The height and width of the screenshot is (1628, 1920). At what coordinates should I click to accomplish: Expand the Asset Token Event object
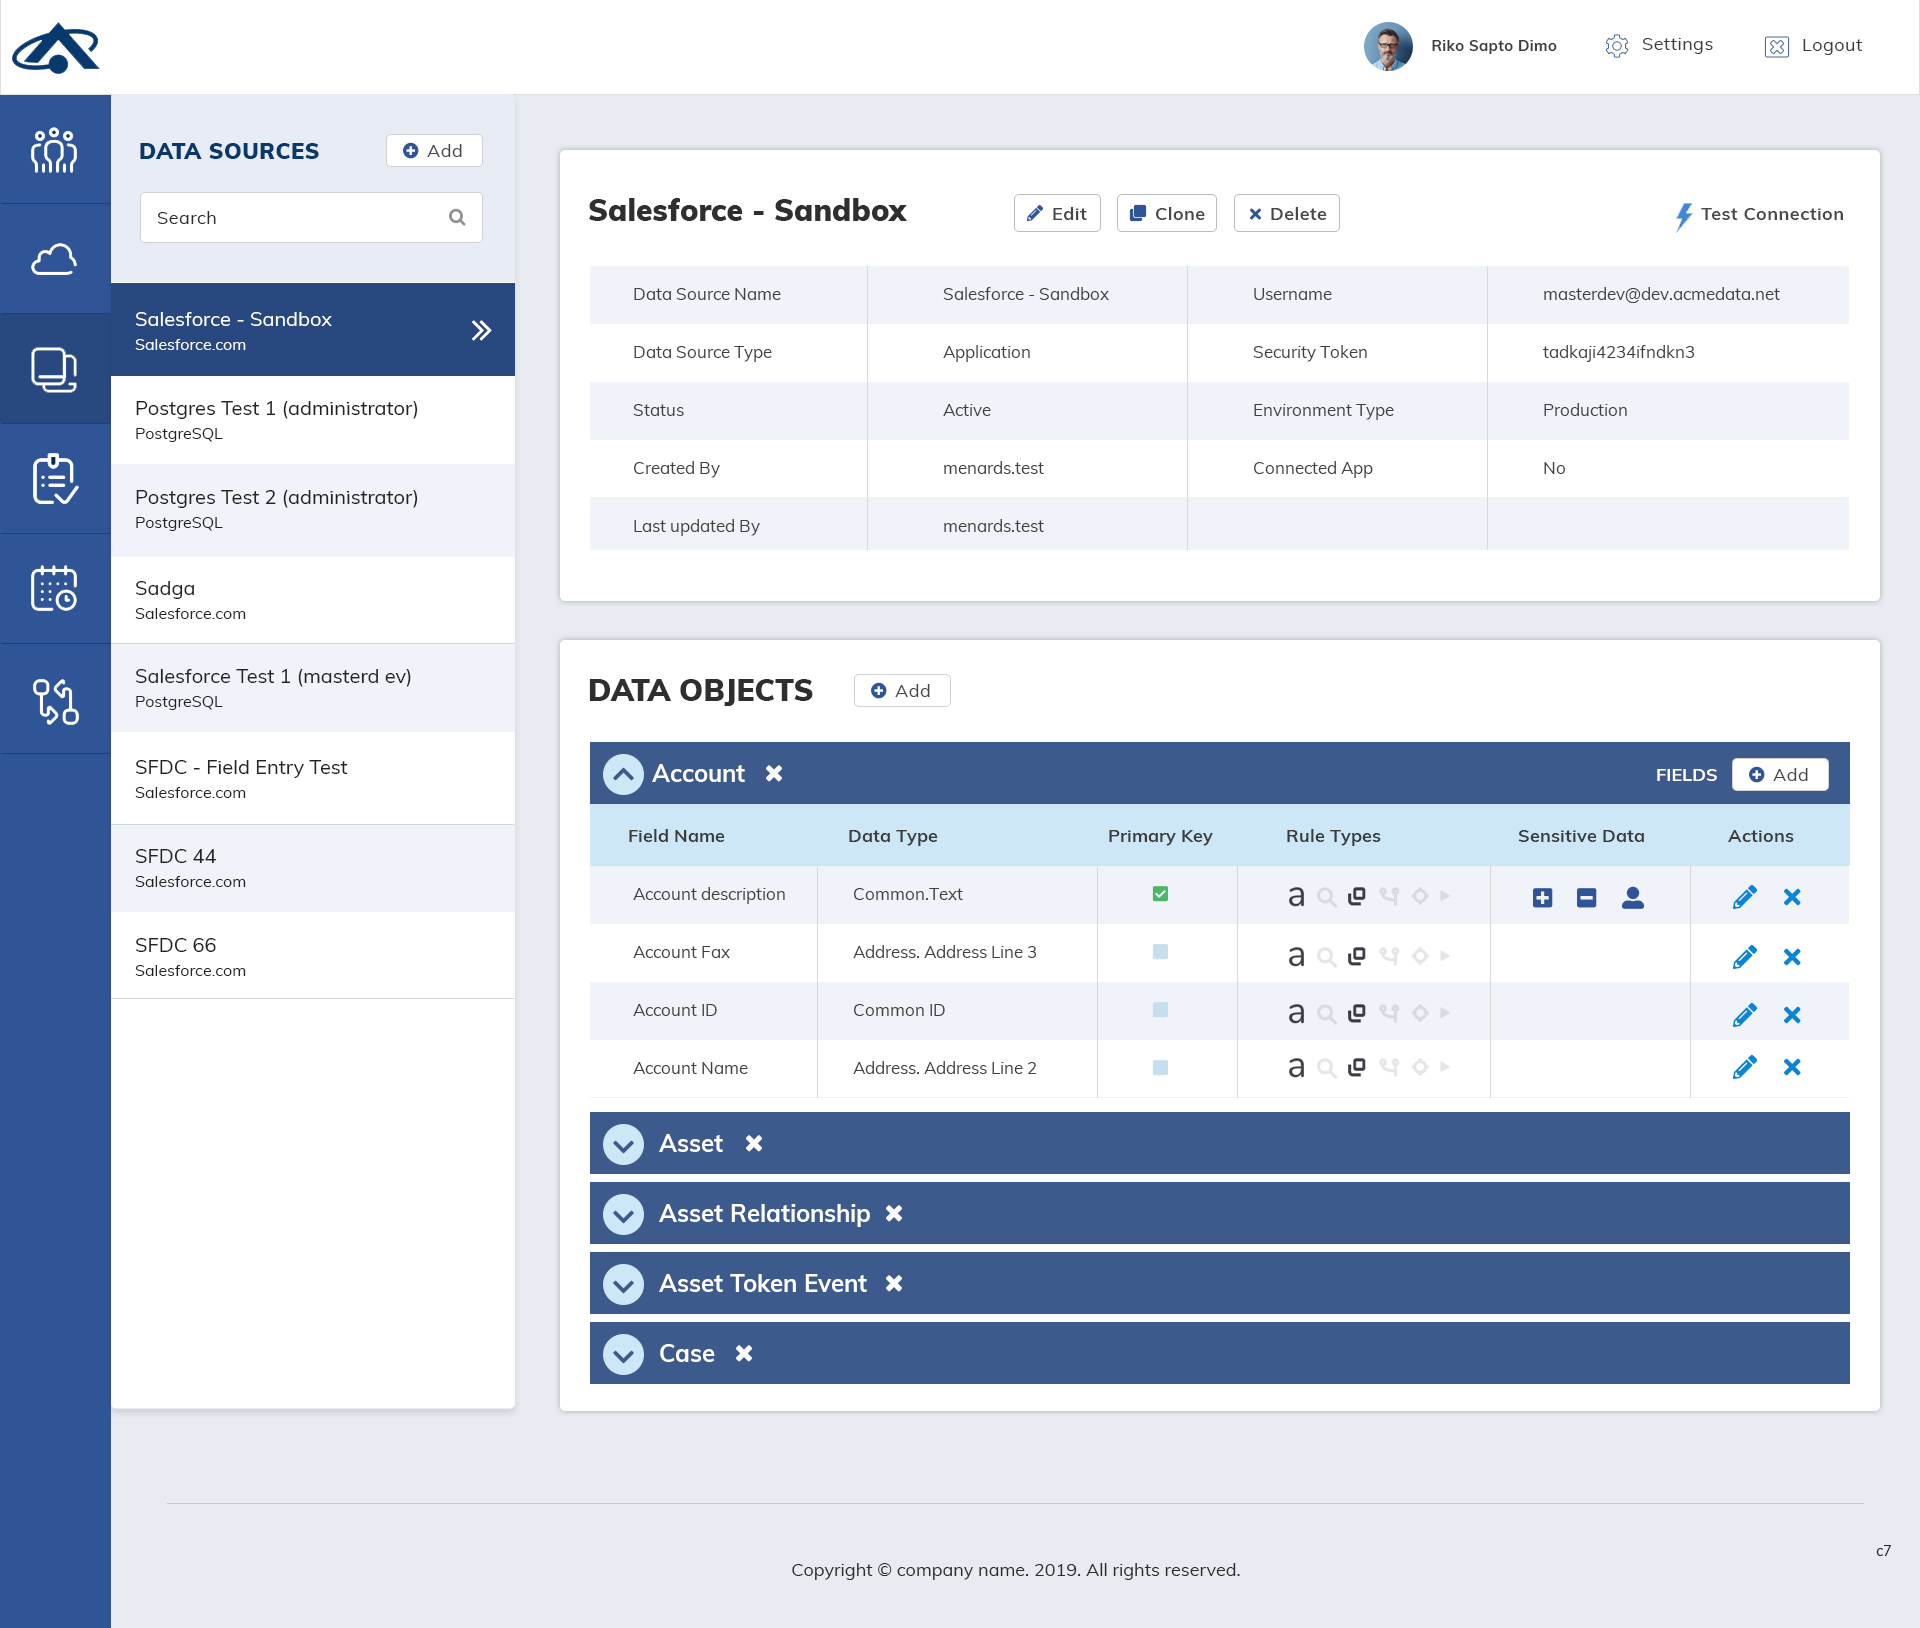pos(623,1284)
